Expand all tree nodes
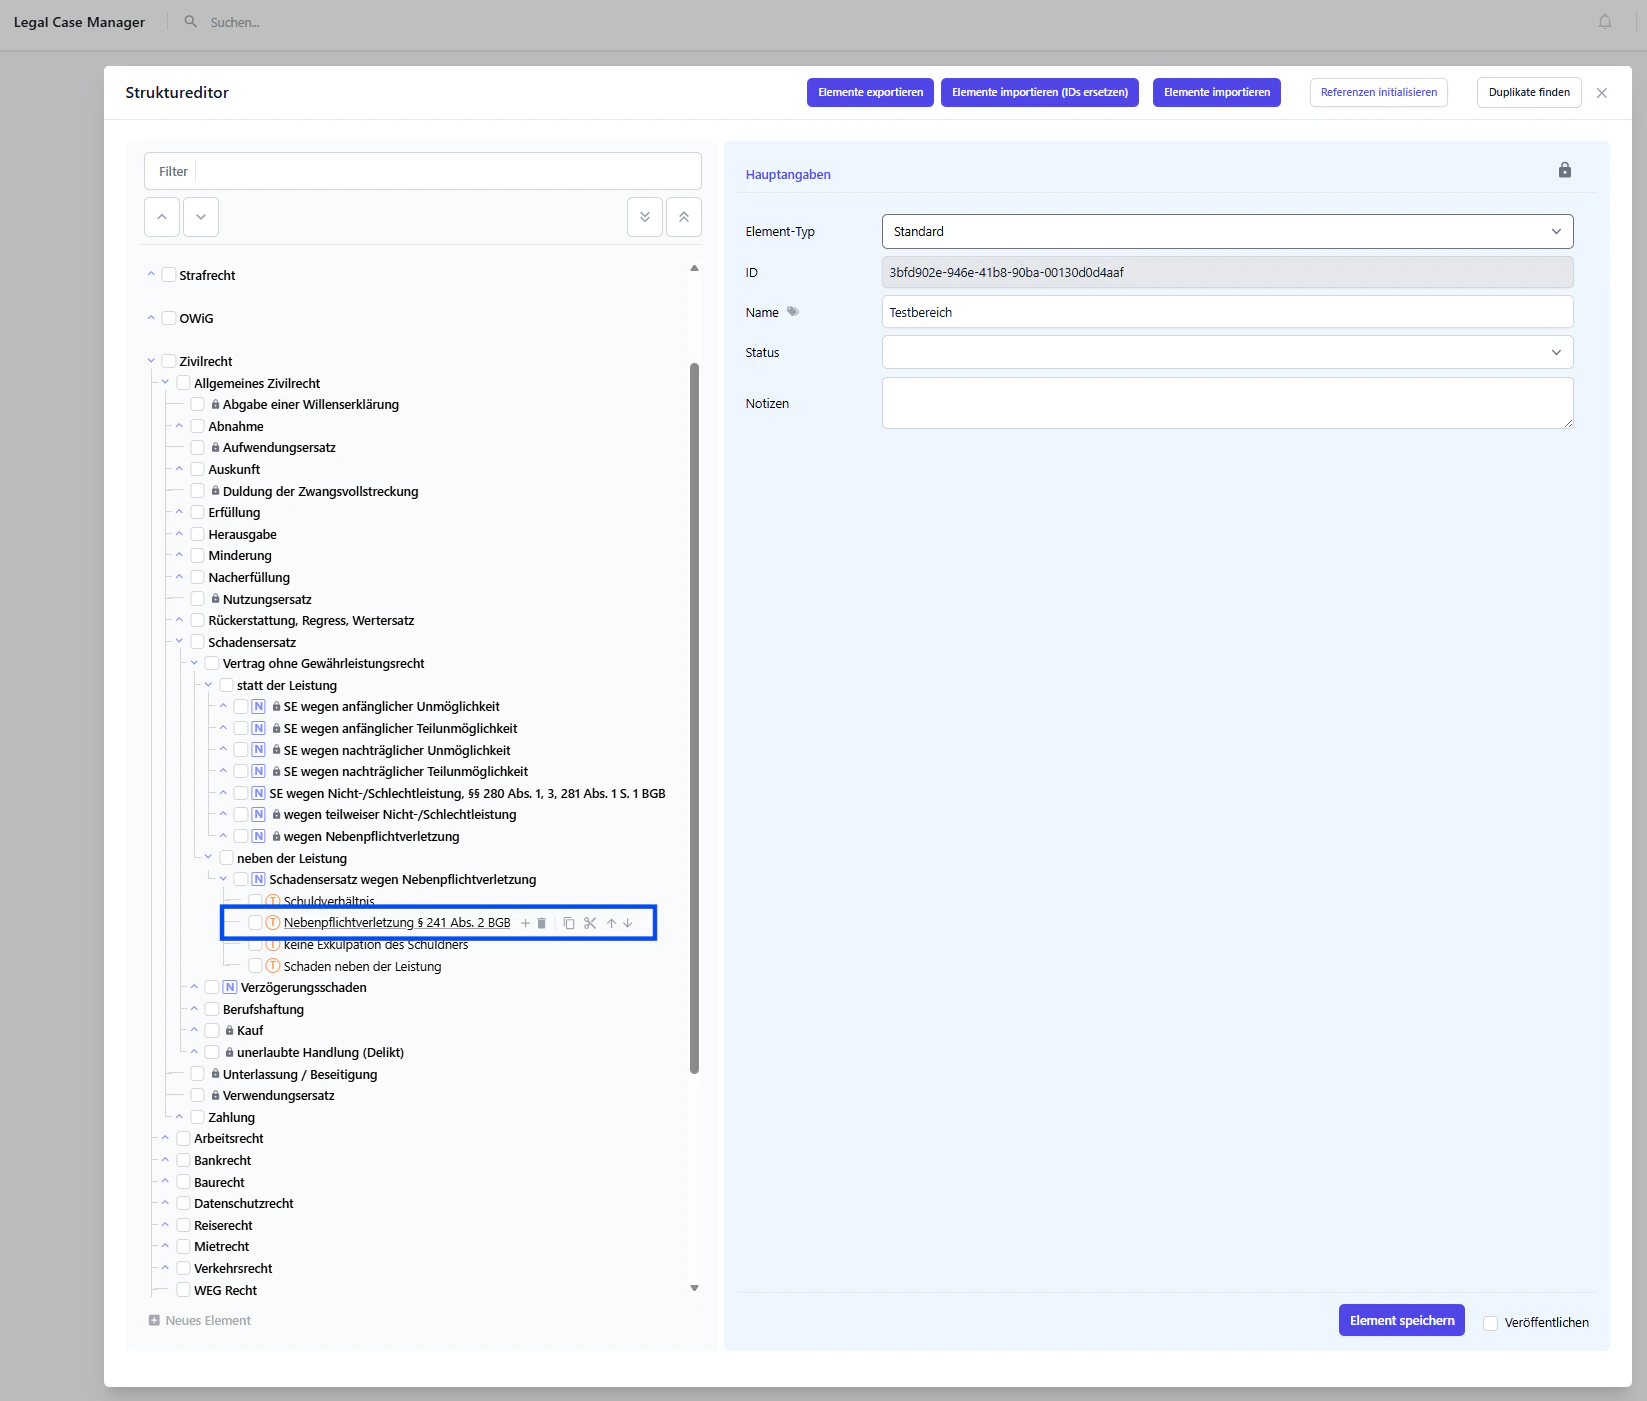Image resolution: width=1647 pixels, height=1401 pixels. 645,217
